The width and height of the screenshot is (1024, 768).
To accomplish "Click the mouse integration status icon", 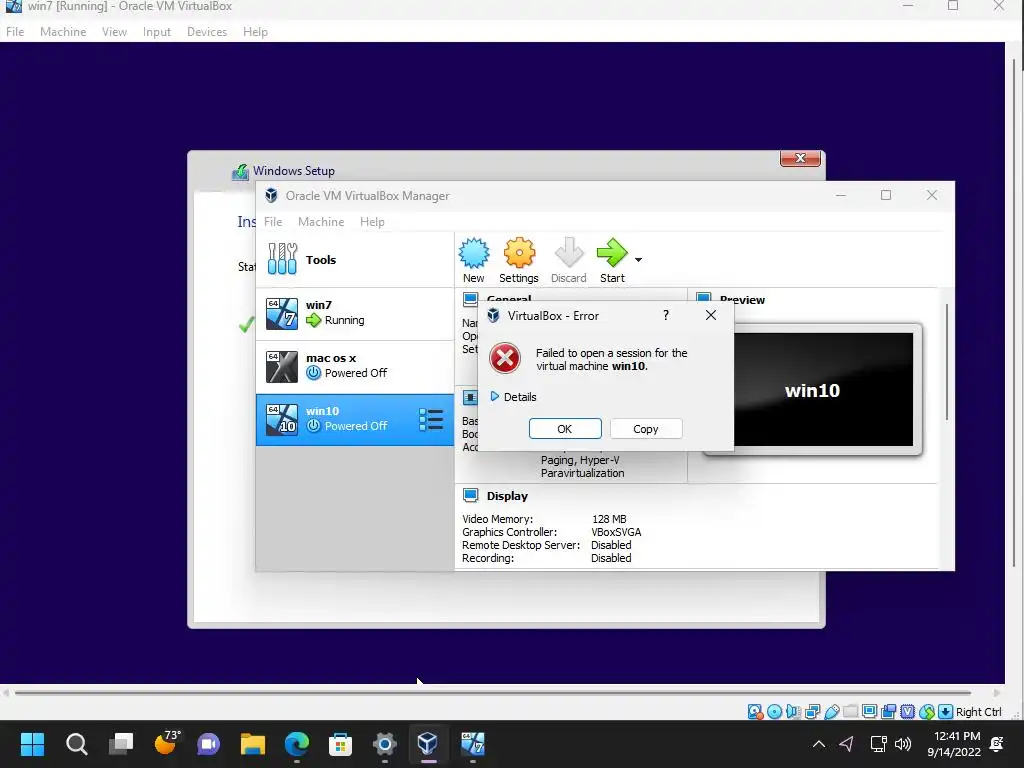I will coord(927,712).
